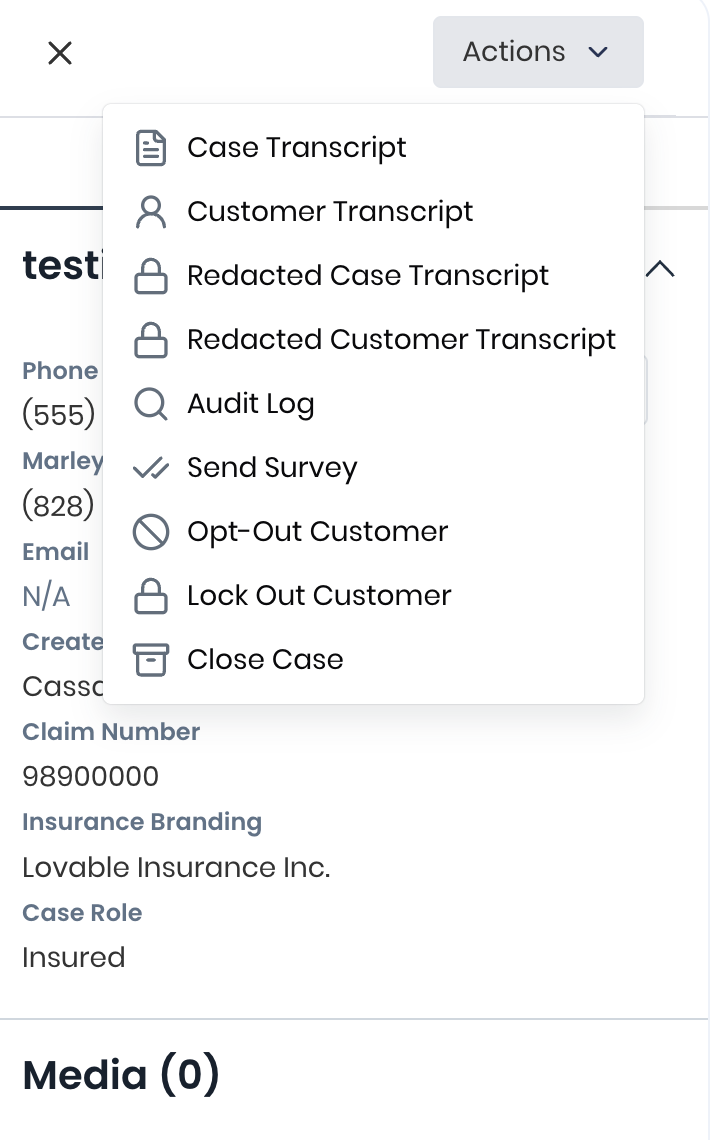Collapse the Actions dropdown menu
Image resolution: width=716 pixels, height=1140 pixels.
tap(537, 52)
